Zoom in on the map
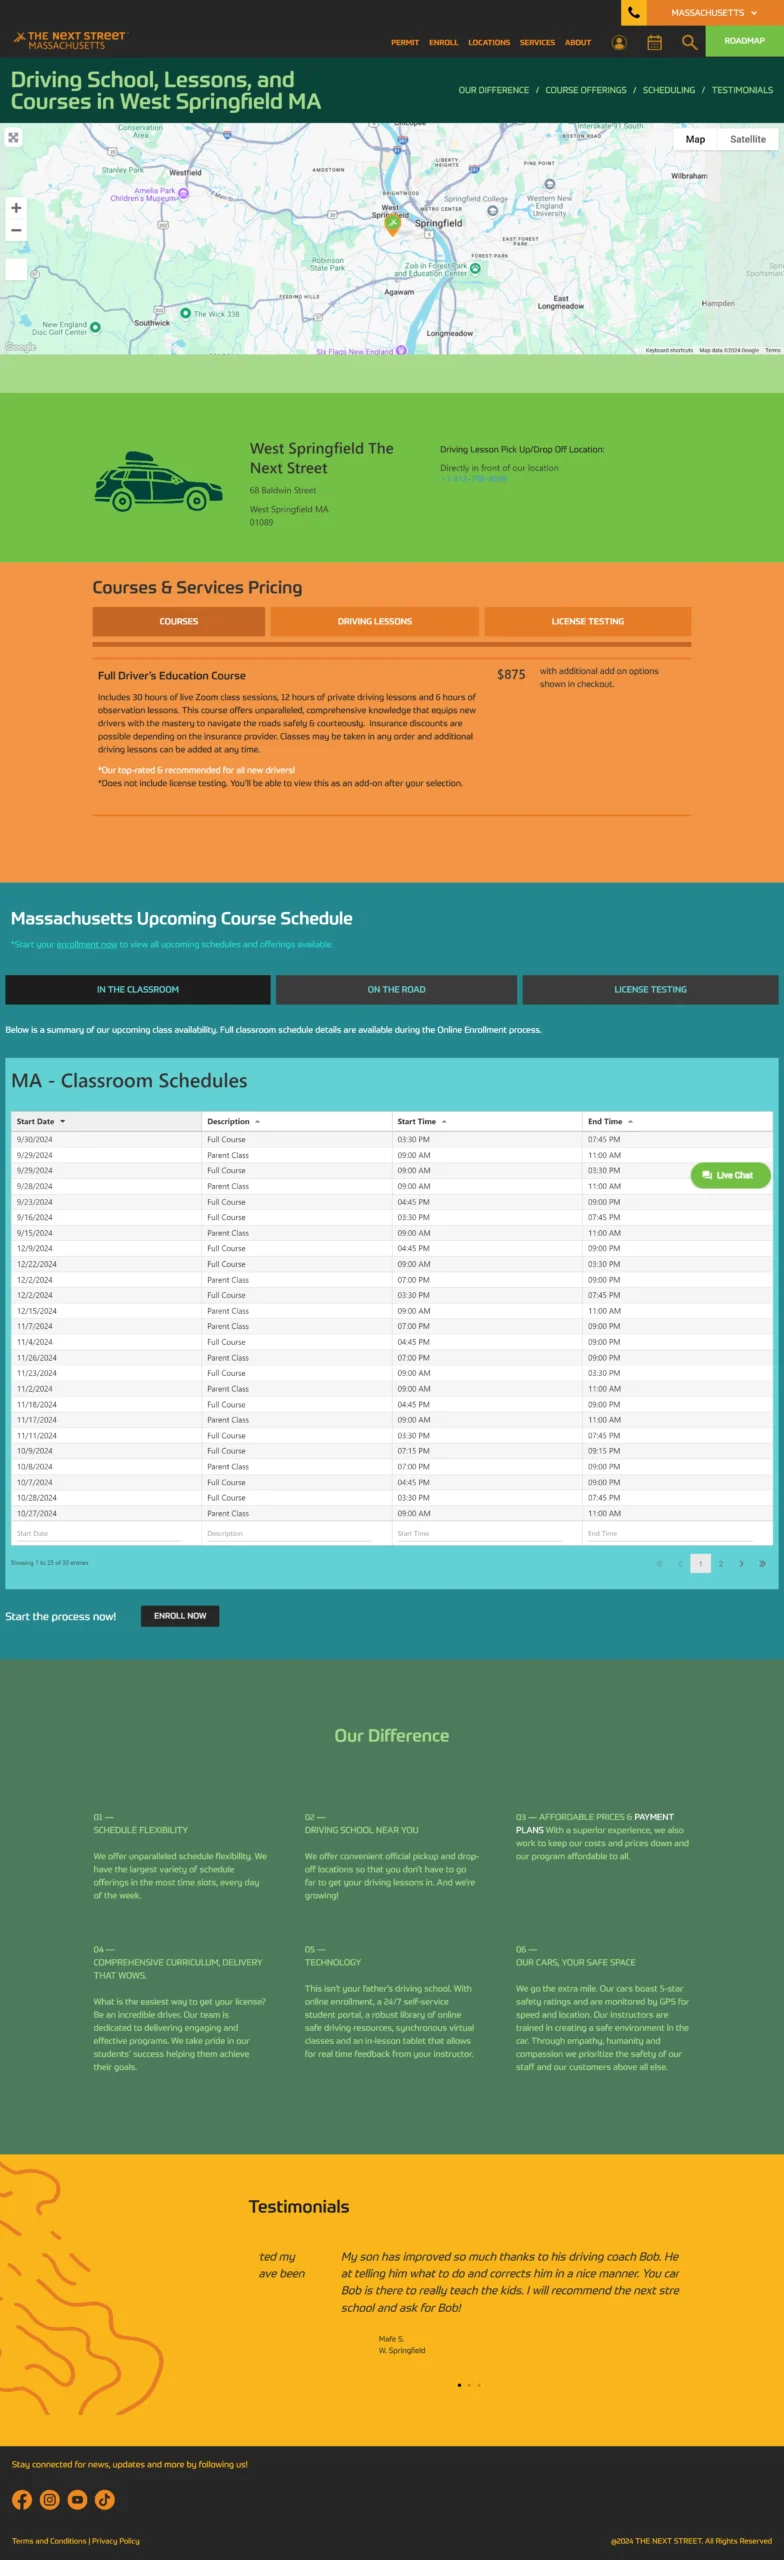 pos(16,208)
